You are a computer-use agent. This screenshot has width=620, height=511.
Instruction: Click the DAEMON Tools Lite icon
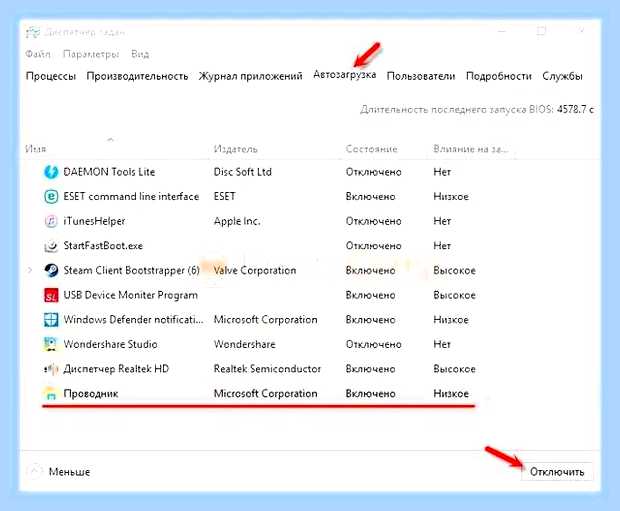pos(51,172)
